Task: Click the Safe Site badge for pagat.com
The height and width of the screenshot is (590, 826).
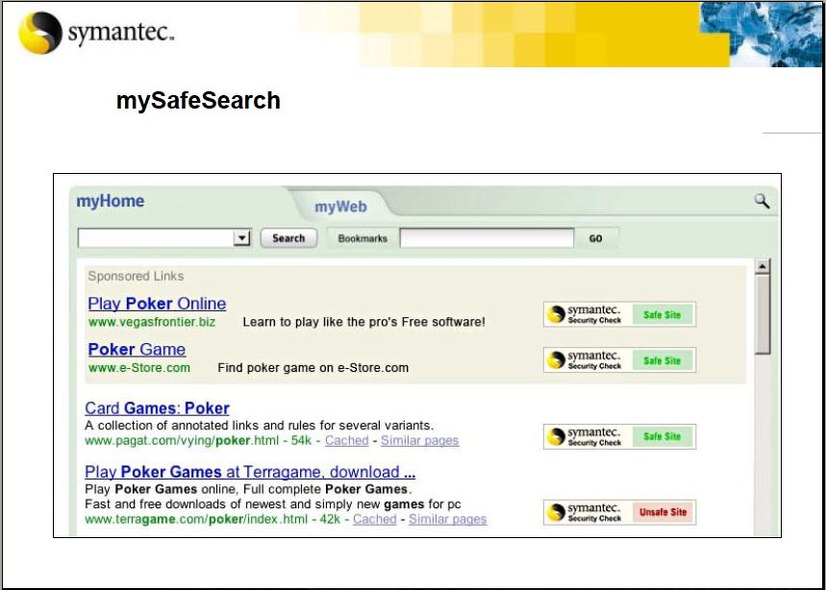Action: 663,437
